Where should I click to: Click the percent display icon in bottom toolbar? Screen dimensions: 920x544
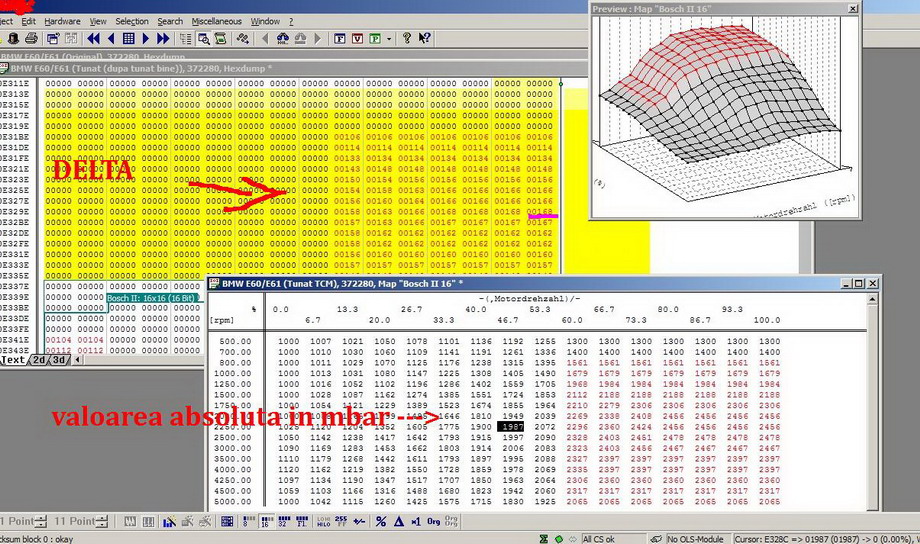[x=380, y=521]
